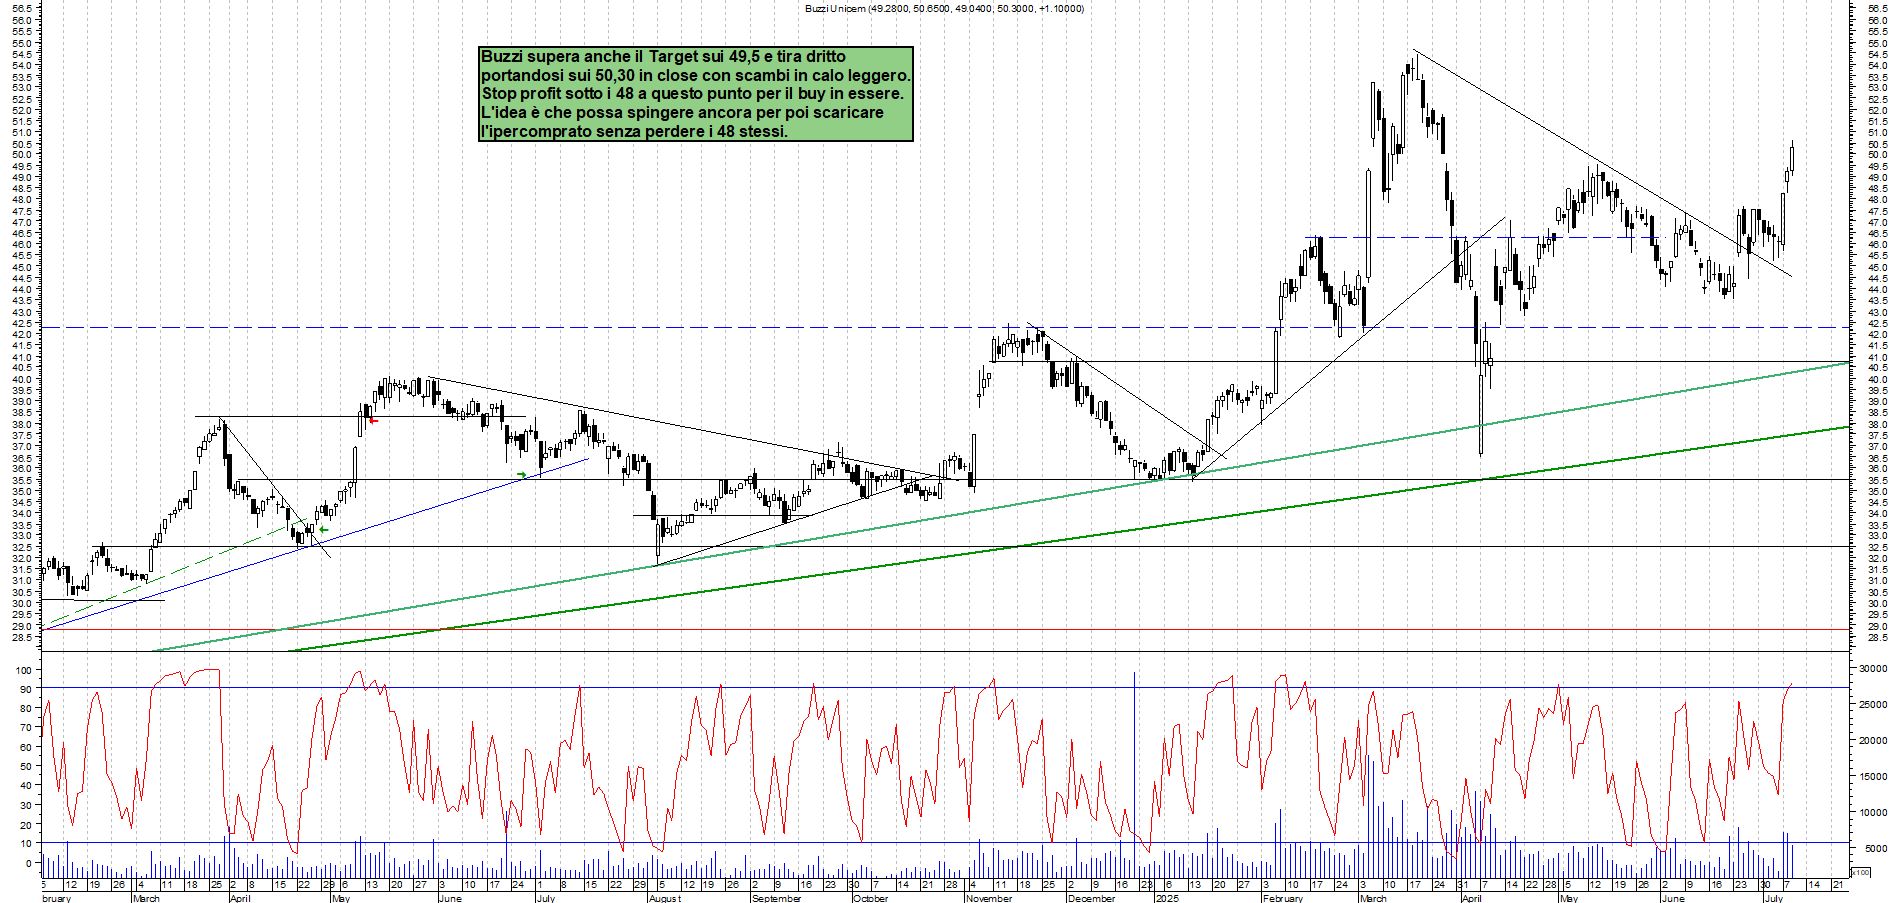Screen dimensions: 1890x903
Task: Click the 10000 volume scale label
Action: pyautogui.click(x=1872, y=813)
